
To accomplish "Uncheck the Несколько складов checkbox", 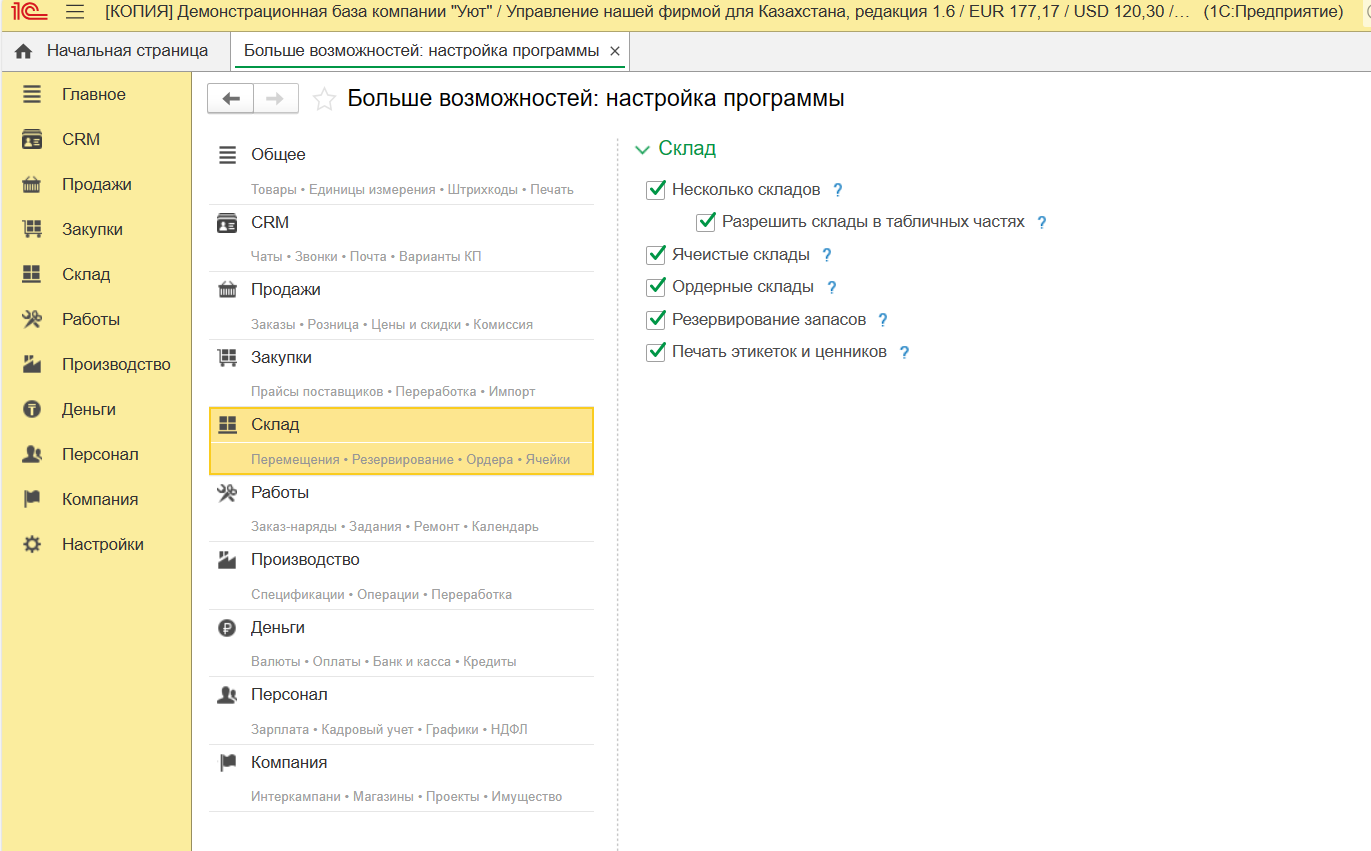I will point(656,189).
